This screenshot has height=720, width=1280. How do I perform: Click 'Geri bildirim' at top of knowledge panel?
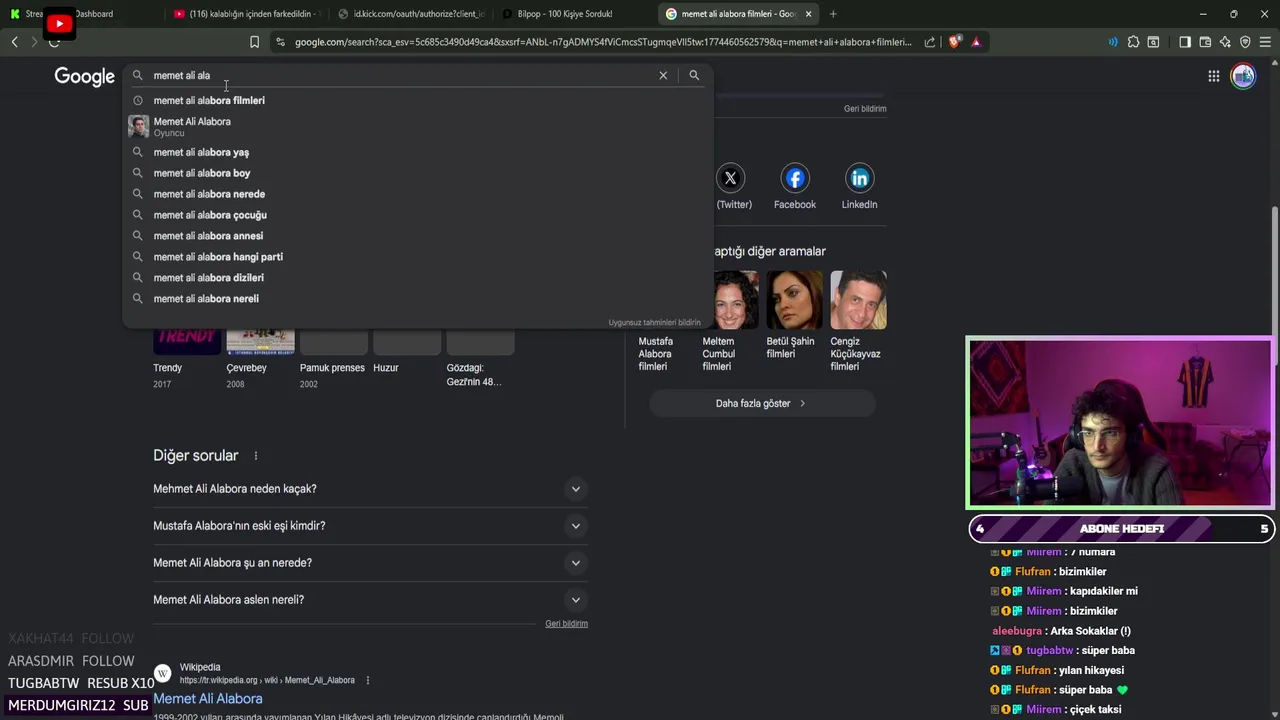tap(865, 109)
